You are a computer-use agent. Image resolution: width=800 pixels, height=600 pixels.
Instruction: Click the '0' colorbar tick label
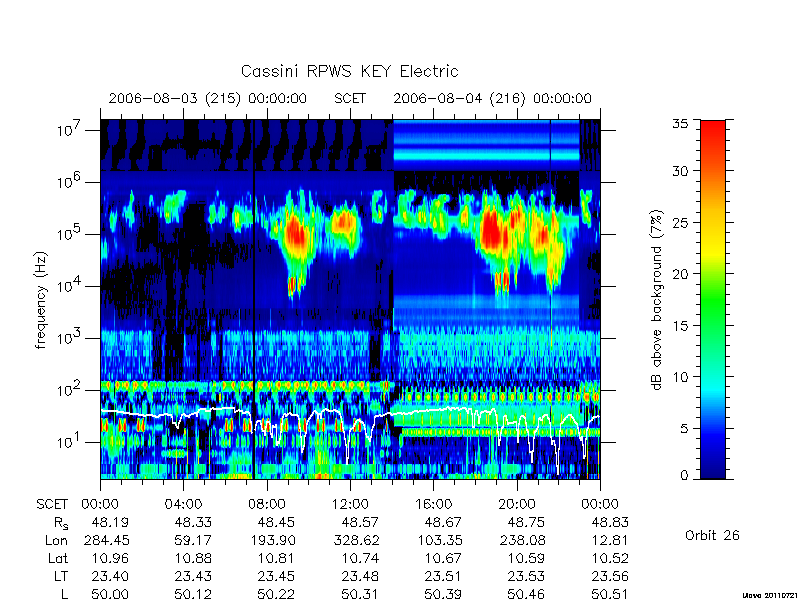point(684,475)
